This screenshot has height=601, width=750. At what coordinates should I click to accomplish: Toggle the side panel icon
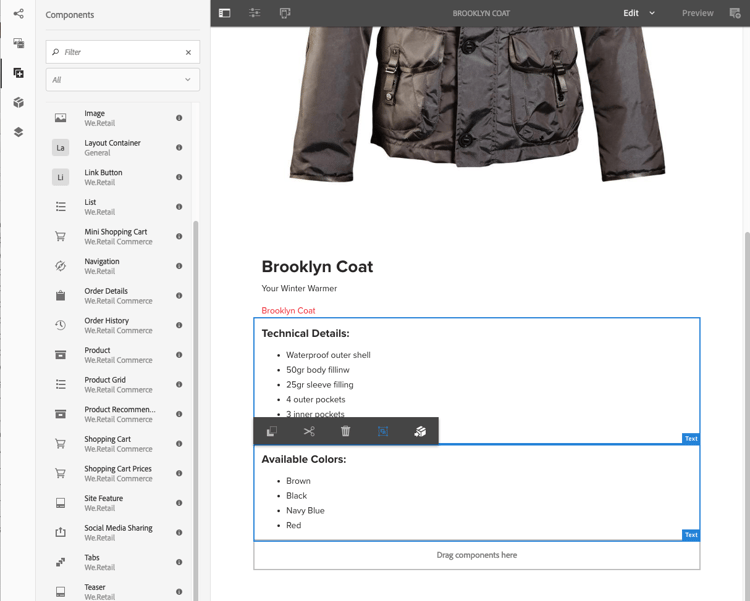click(224, 13)
